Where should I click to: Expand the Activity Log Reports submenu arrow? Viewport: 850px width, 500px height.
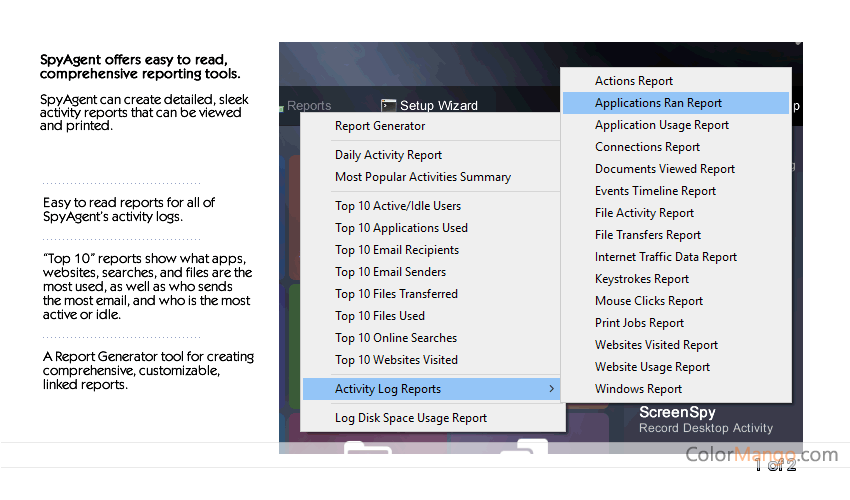point(551,389)
